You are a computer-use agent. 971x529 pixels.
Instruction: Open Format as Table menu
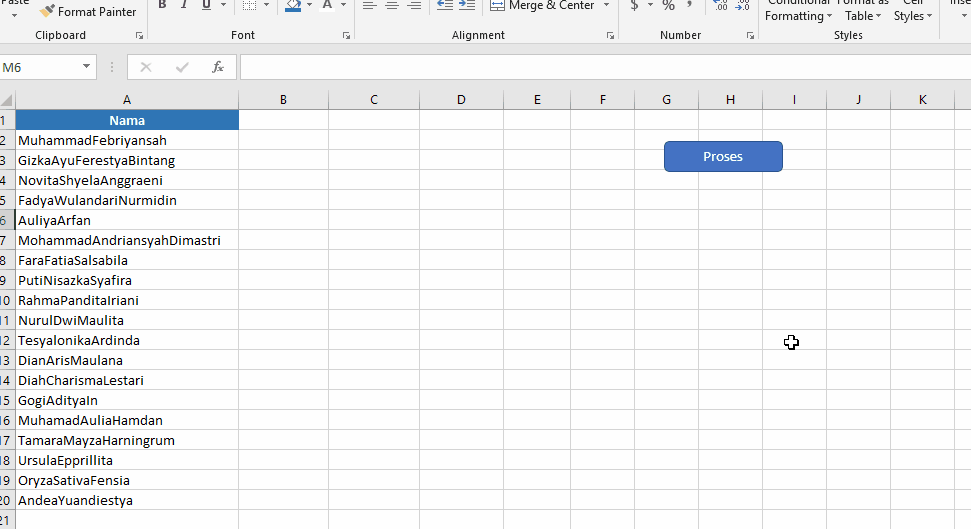click(863, 11)
